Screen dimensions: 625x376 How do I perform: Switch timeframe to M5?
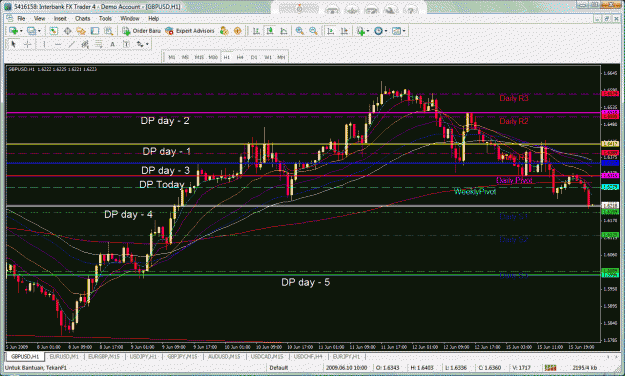coord(185,57)
